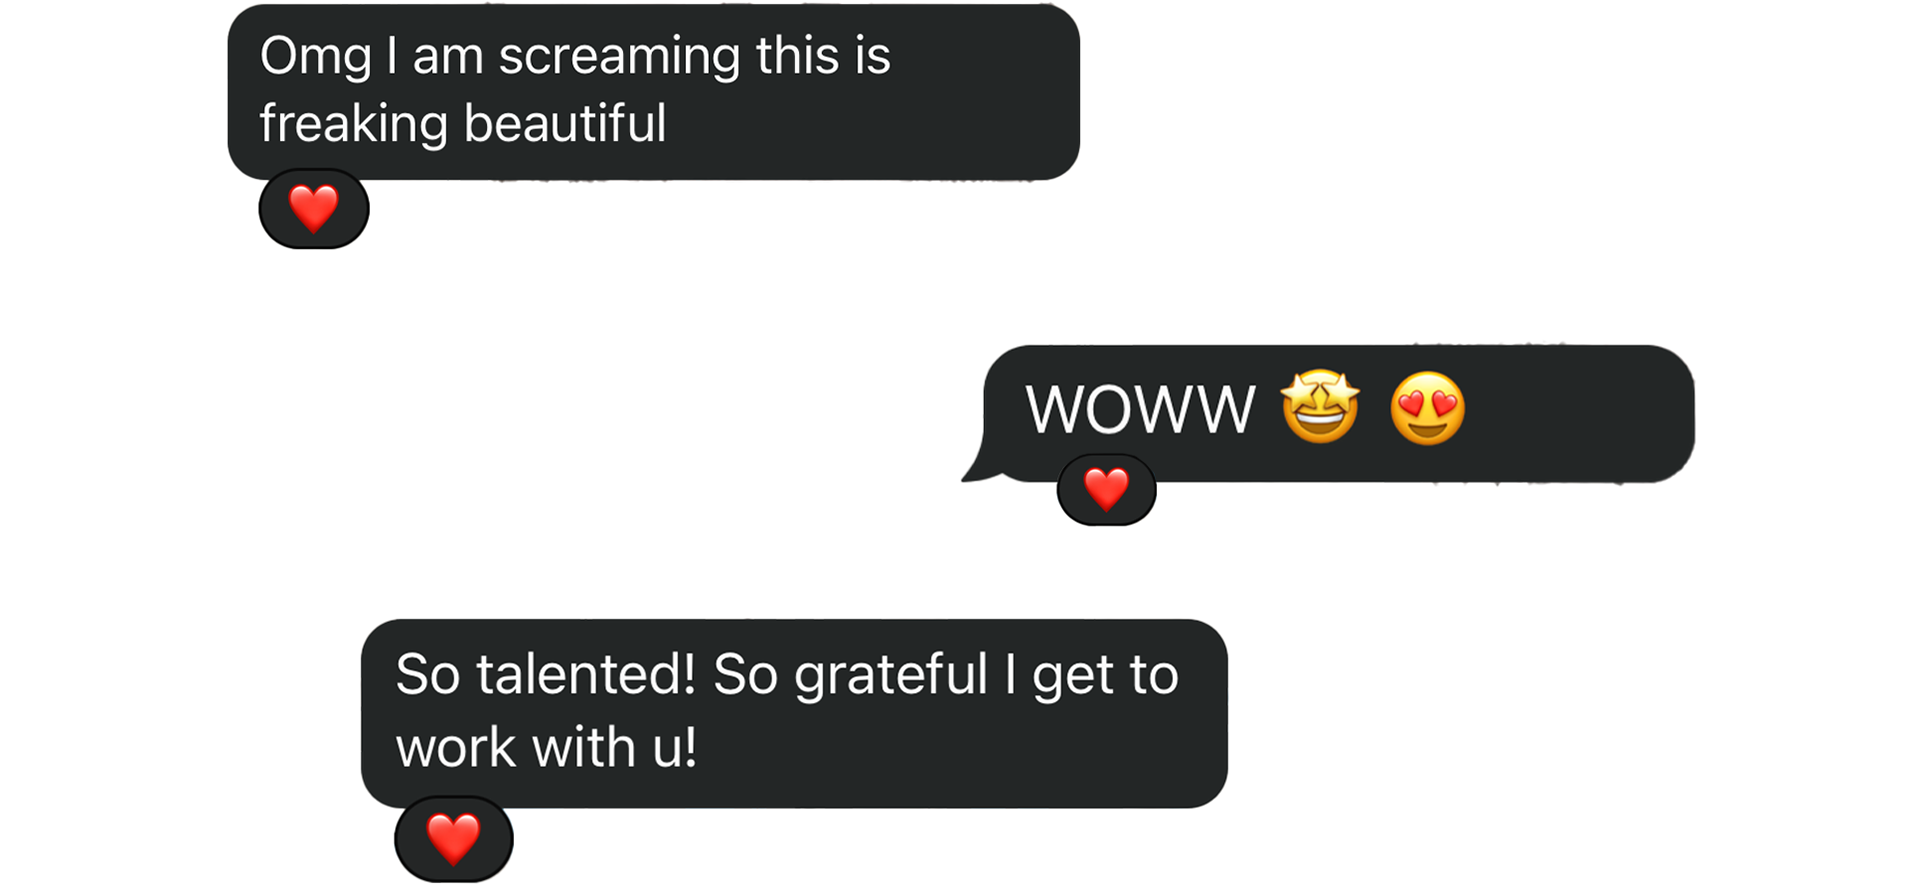
Task: Click the word 'grateful' in the last message
Action: [891, 677]
